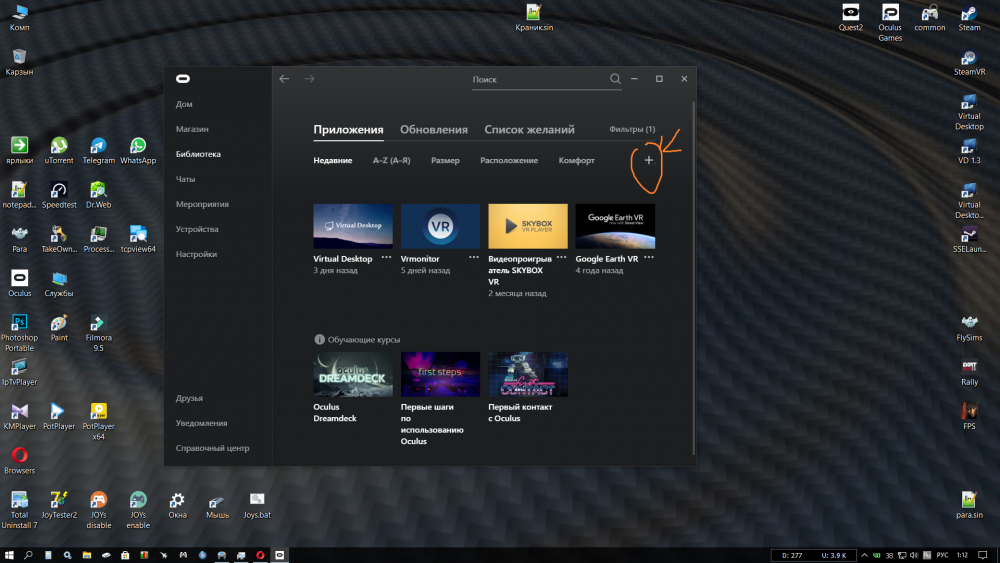
Task: Open the three-dot menu for Vrmonitor
Action: click(473, 258)
